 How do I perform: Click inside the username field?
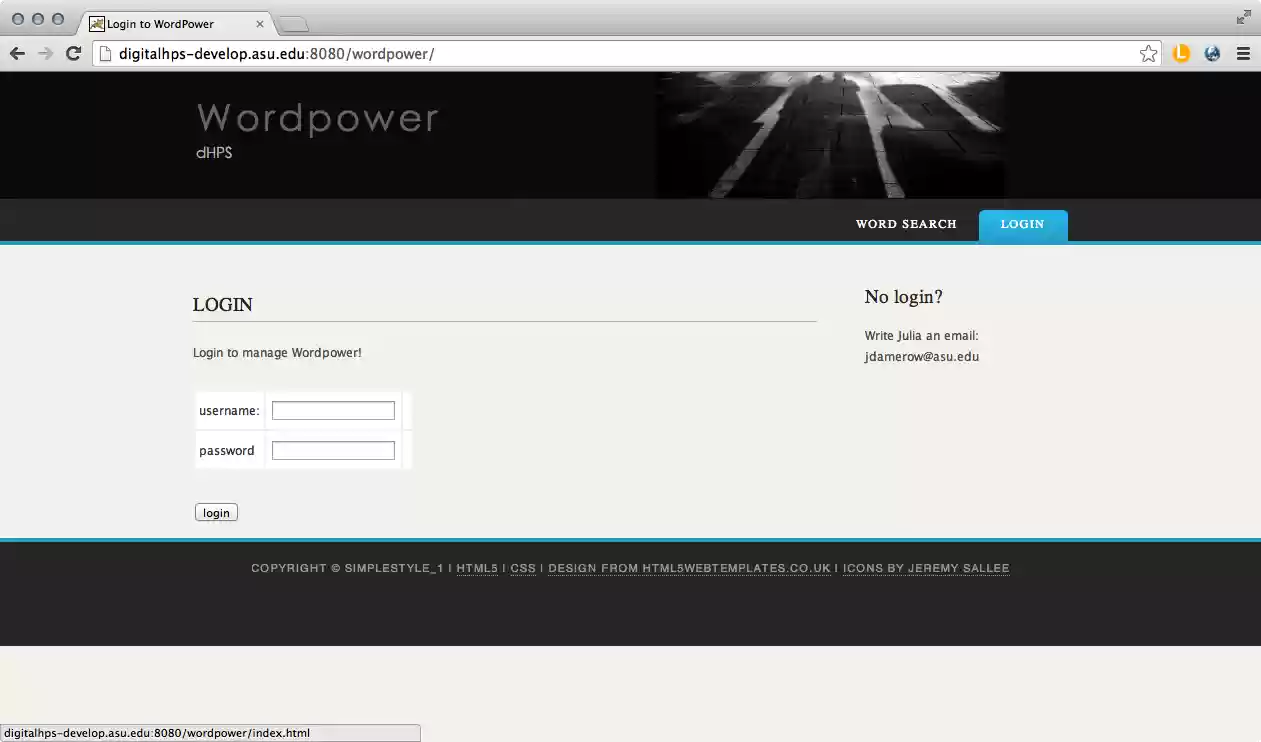pyautogui.click(x=332, y=410)
